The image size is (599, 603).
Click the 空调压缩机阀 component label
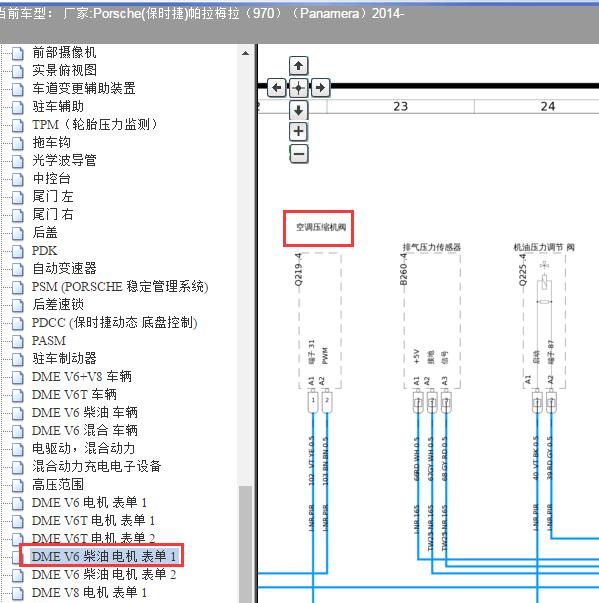tap(321, 227)
